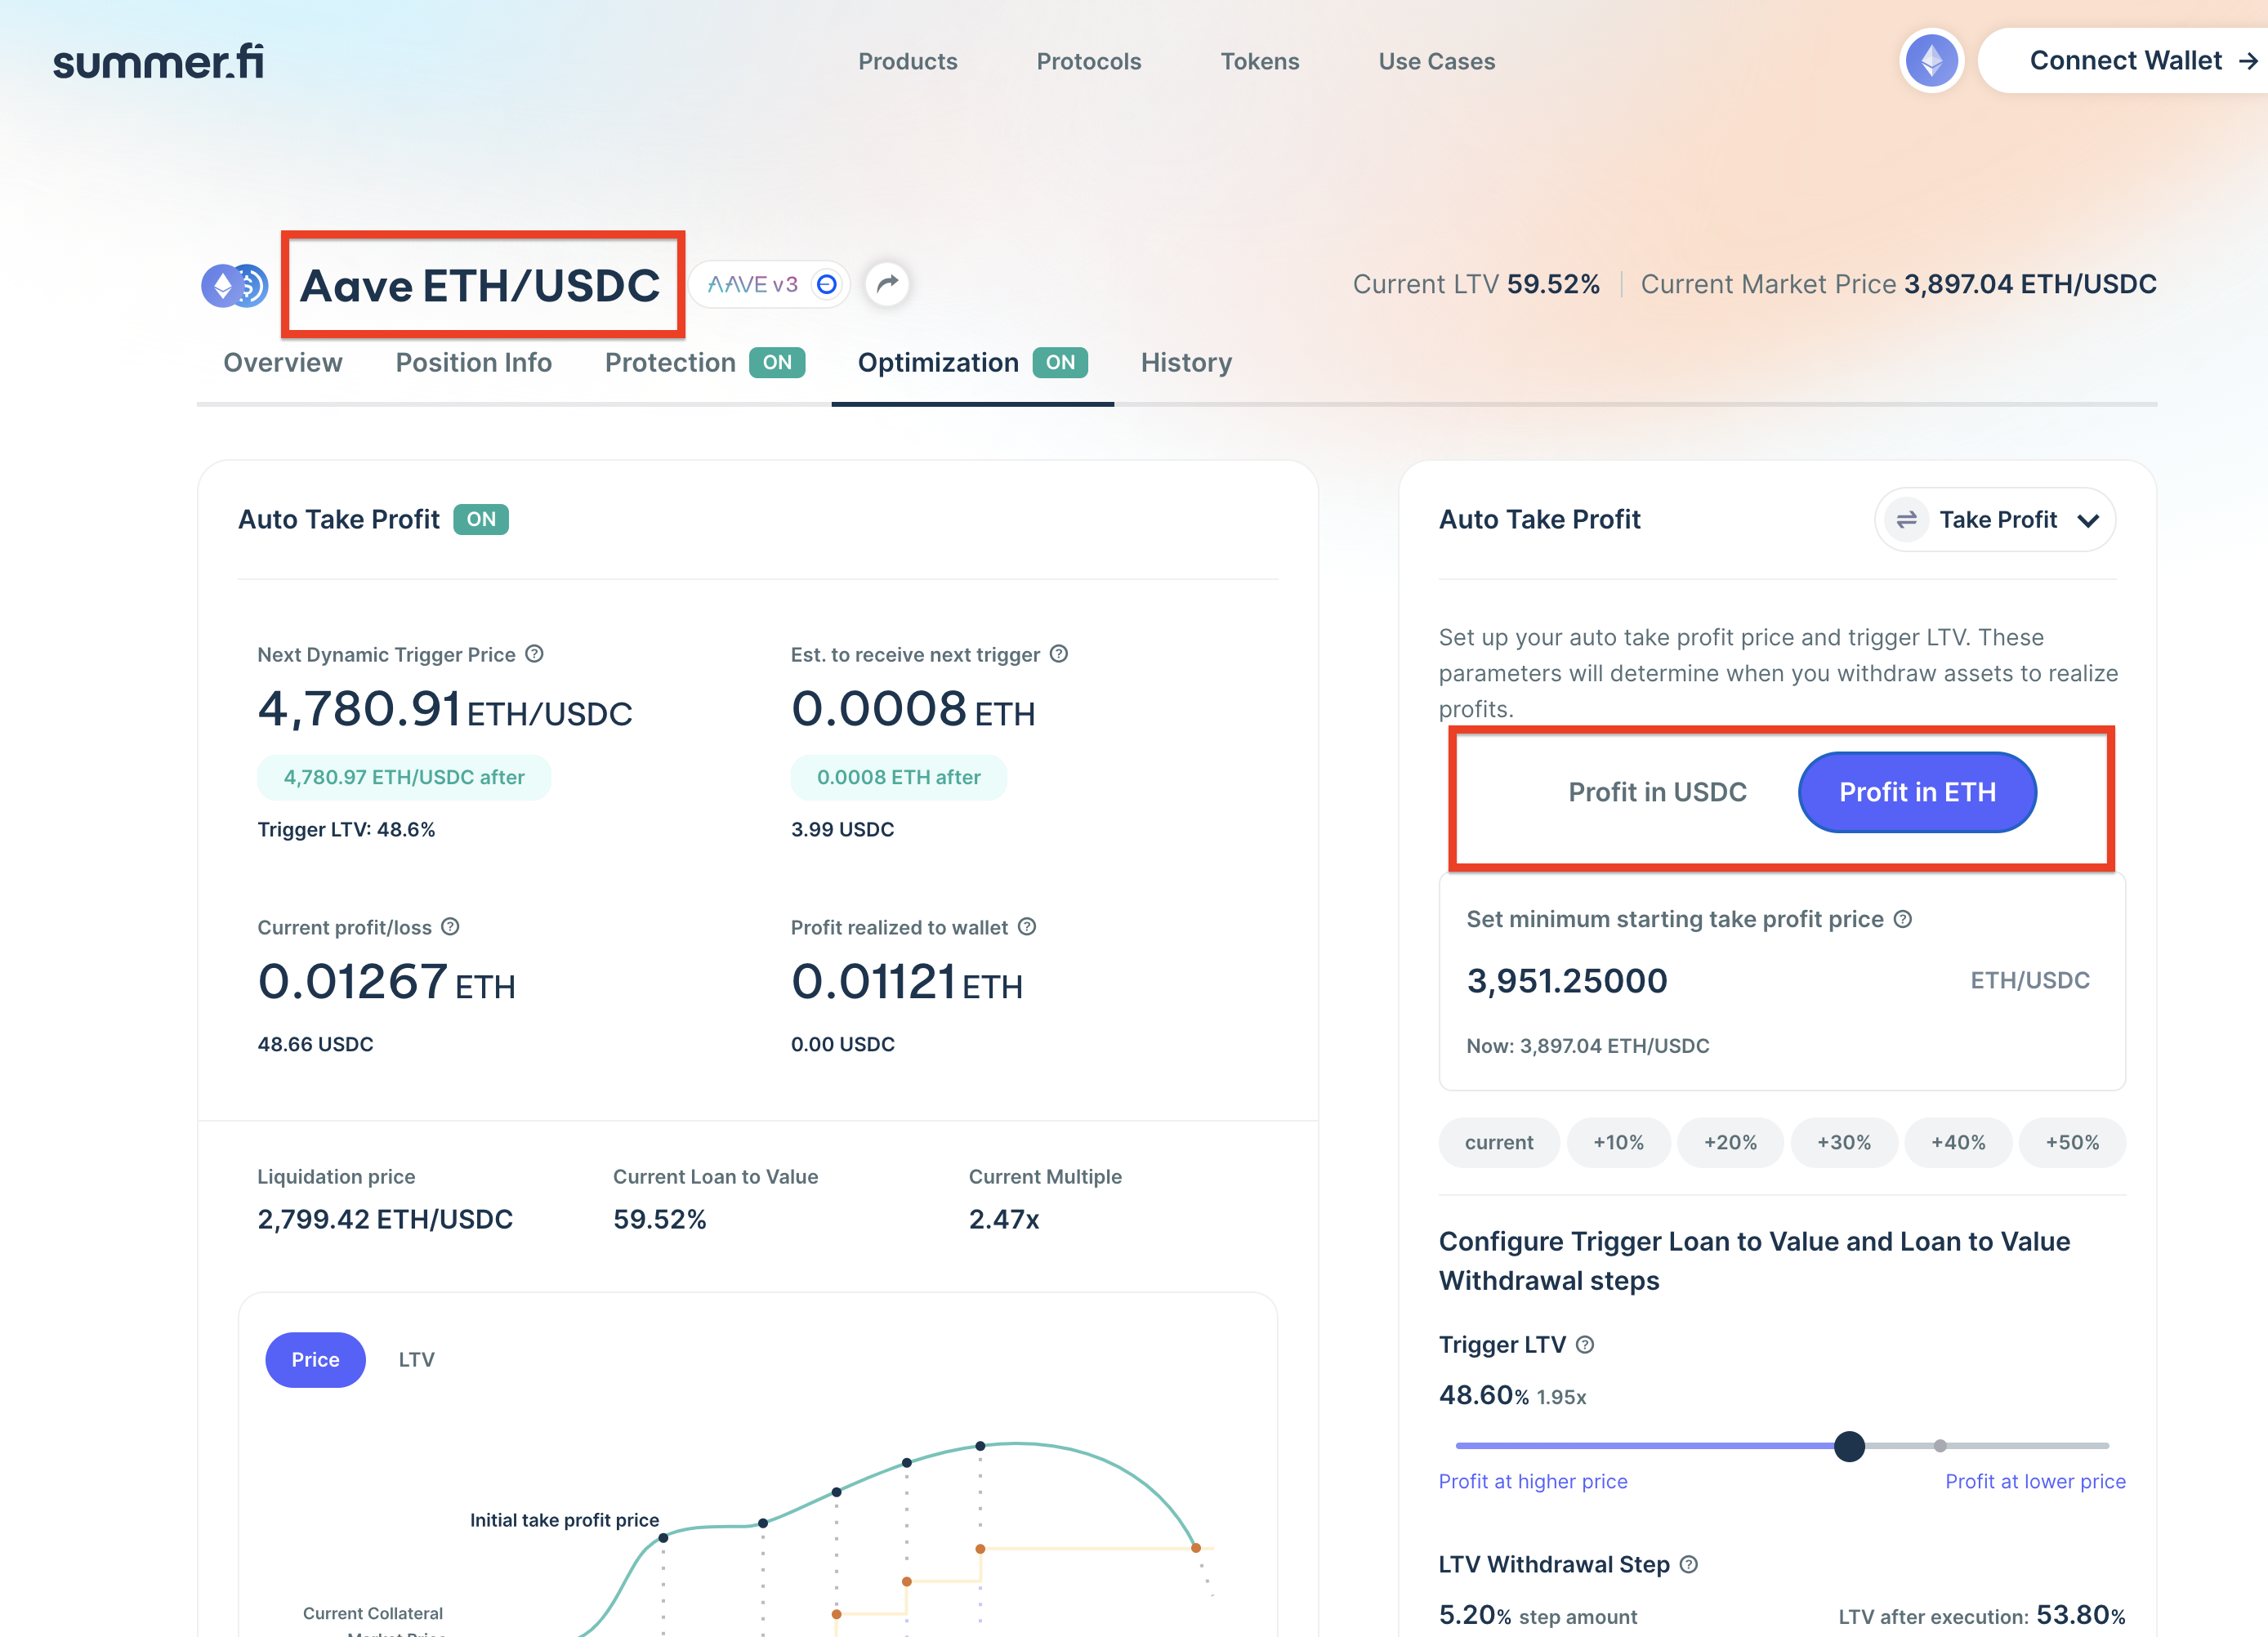
Task: Click the question icon next to Trigger LTV
Action: tap(1585, 1345)
